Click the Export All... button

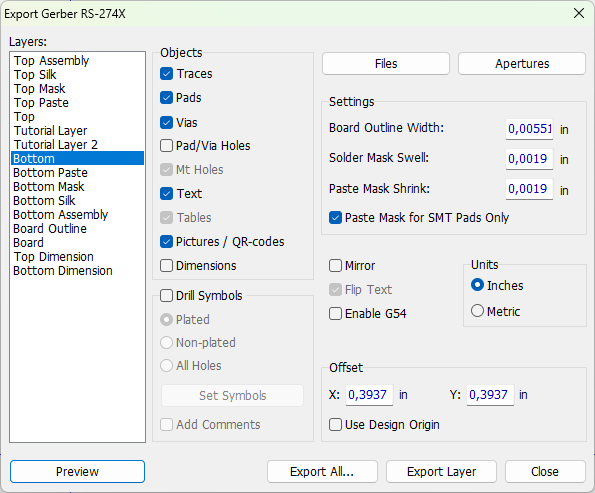coord(322,471)
